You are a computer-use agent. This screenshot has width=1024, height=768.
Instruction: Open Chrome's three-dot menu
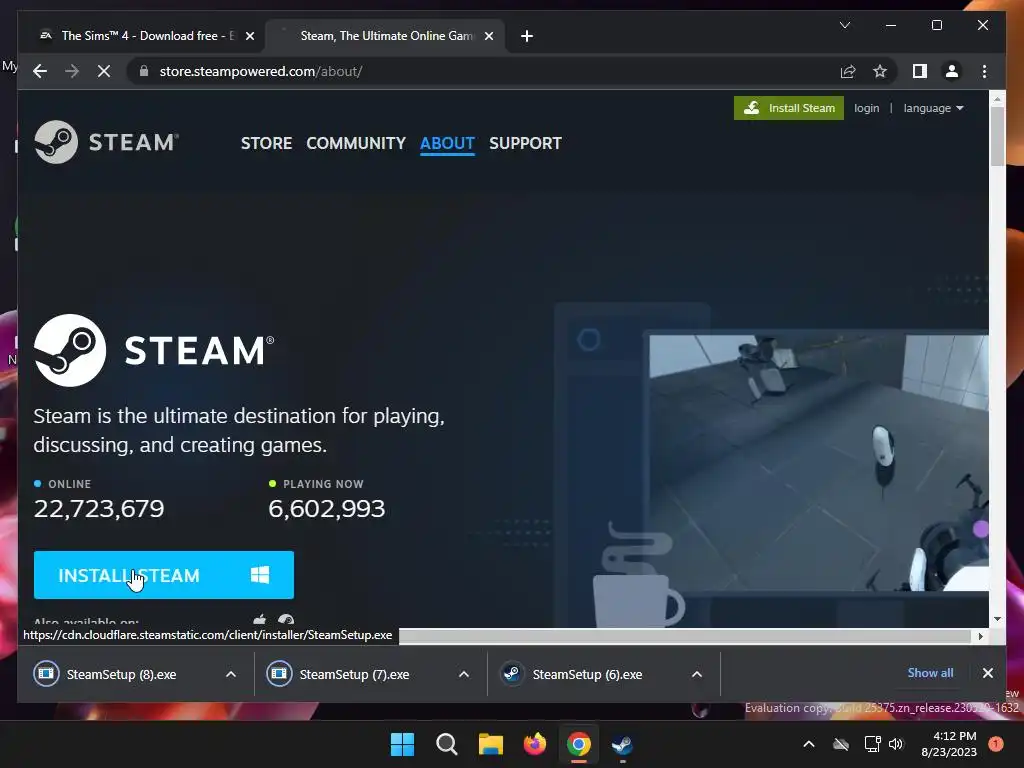tap(984, 71)
